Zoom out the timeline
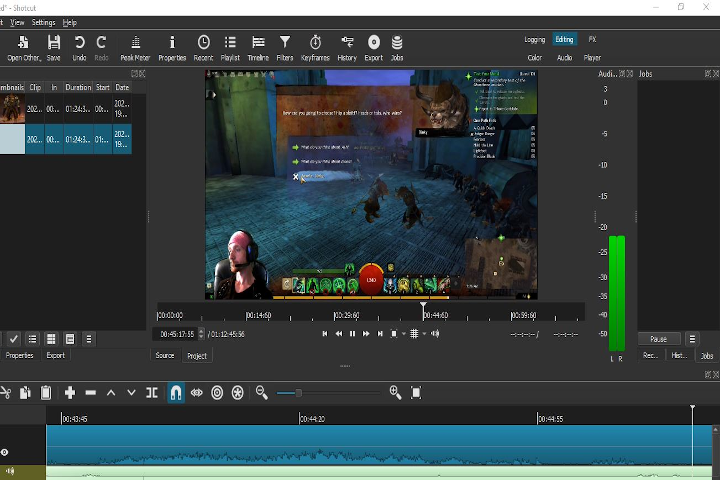This screenshot has width=720, height=480. click(262, 393)
